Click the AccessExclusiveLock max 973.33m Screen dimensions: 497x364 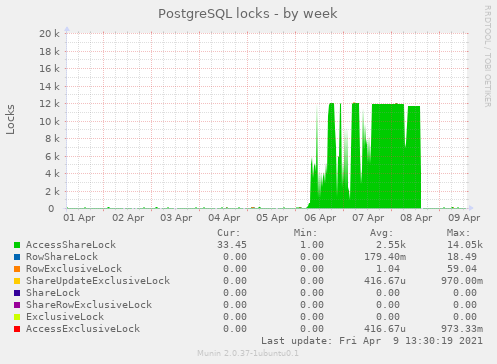[462, 329]
